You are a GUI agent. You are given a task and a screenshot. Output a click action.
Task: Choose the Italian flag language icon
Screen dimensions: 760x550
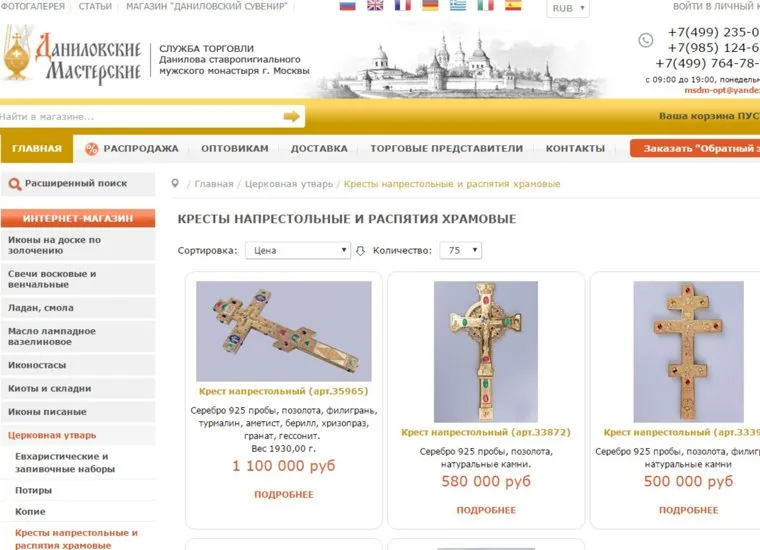pyautogui.click(x=486, y=5)
